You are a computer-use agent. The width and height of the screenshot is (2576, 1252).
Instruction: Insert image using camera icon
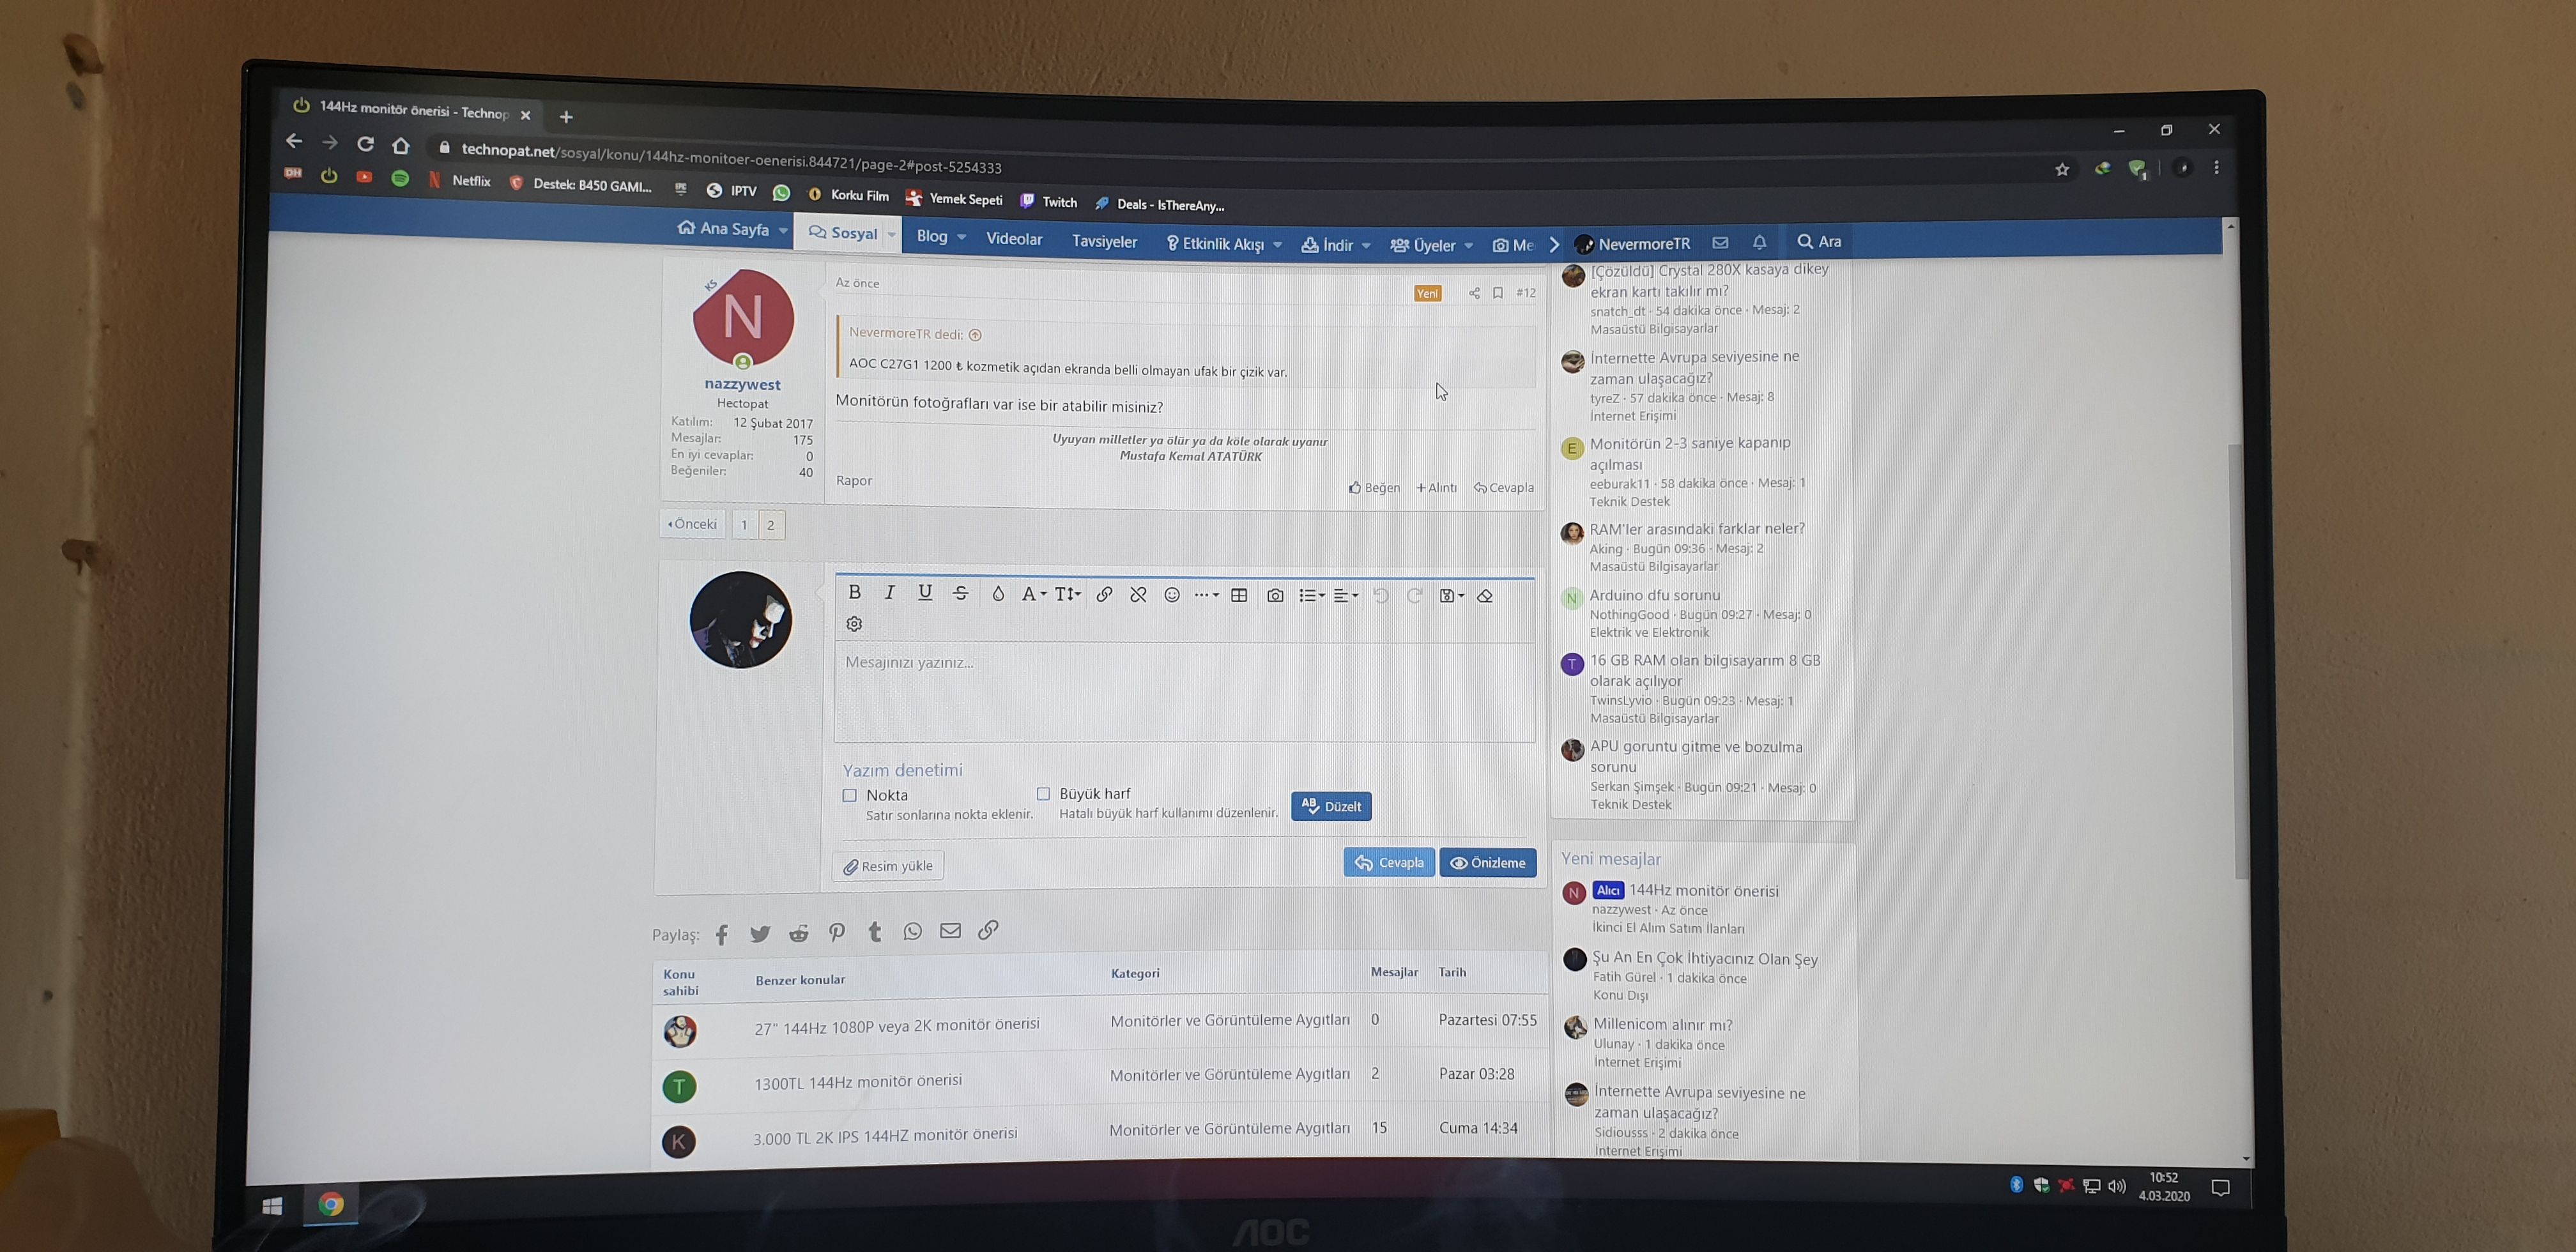pyautogui.click(x=1275, y=596)
